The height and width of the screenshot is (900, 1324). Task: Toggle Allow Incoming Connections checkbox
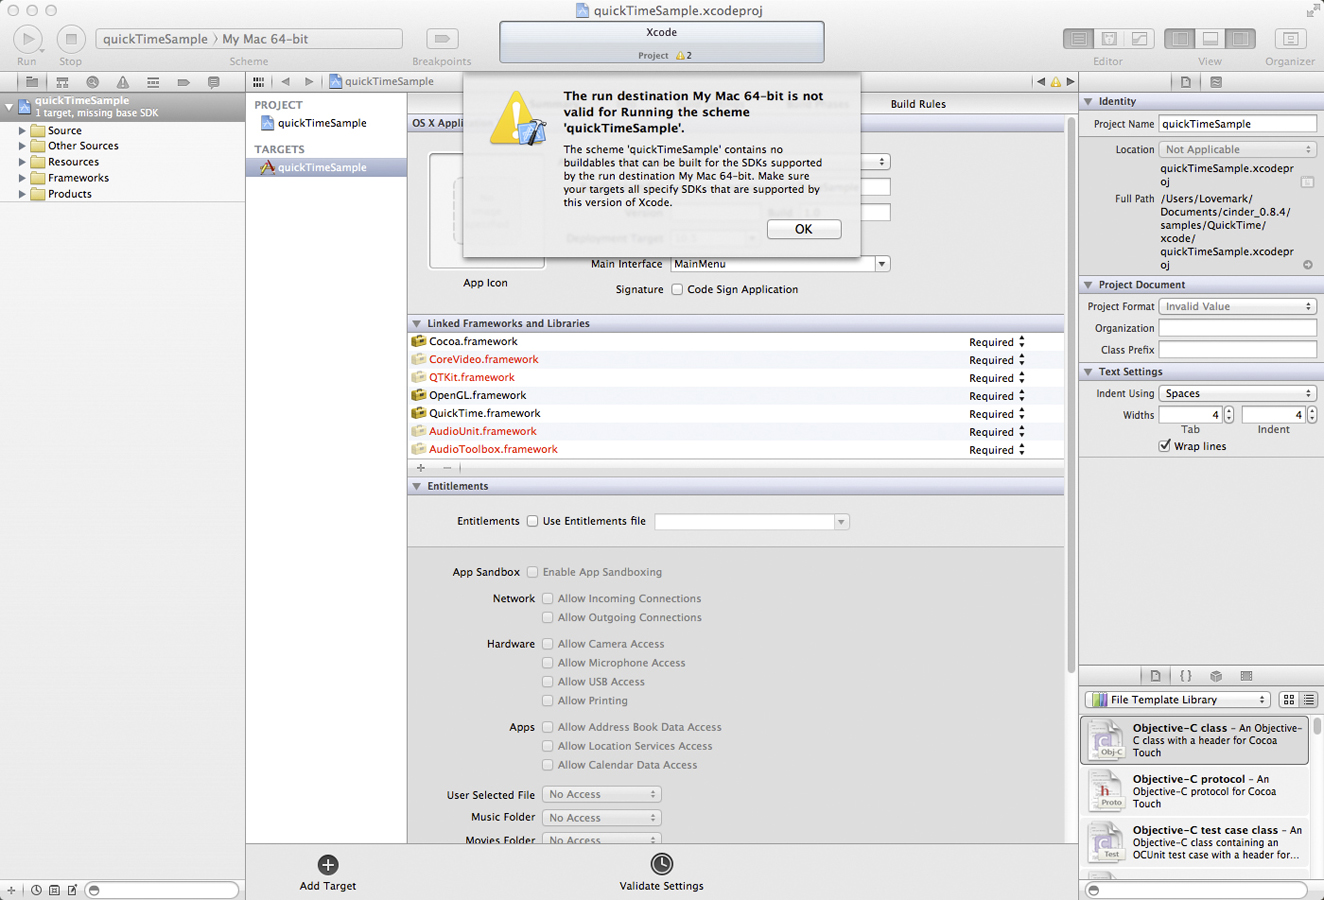coord(547,598)
